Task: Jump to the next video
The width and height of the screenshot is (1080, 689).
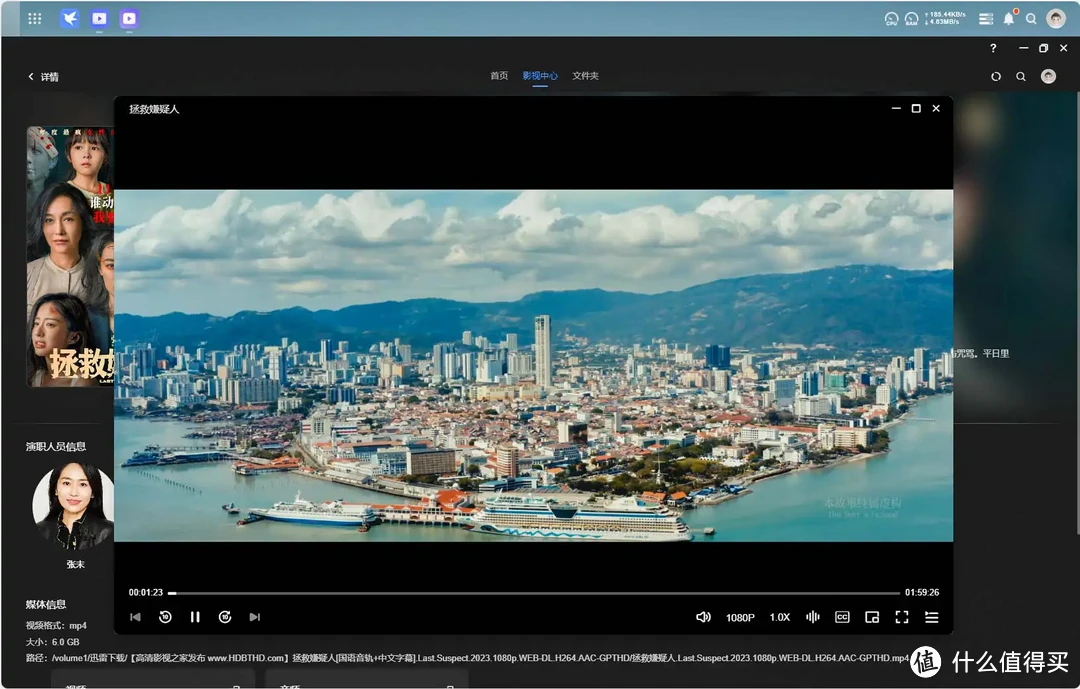Action: click(255, 617)
